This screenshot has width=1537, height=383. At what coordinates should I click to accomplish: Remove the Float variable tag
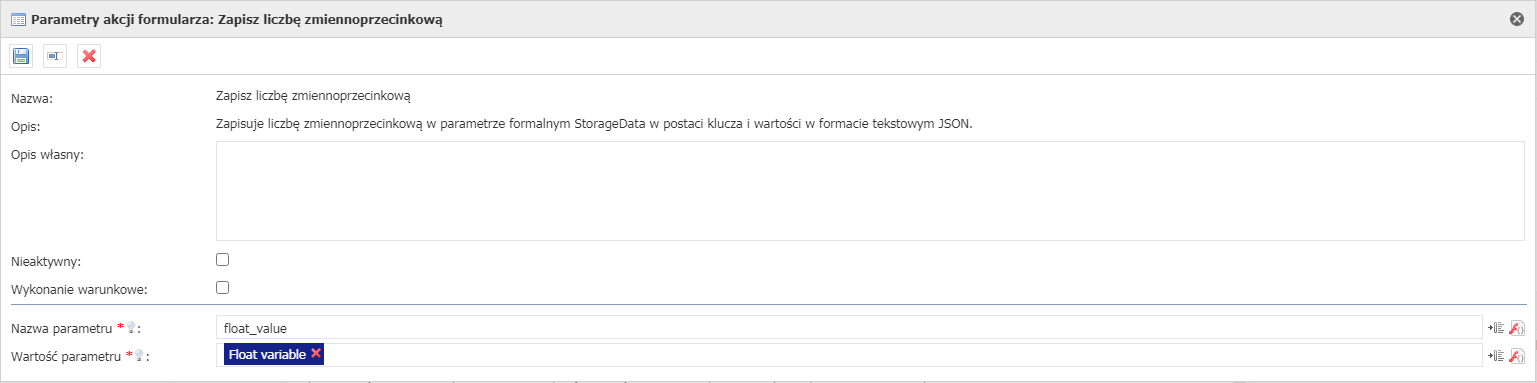316,354
